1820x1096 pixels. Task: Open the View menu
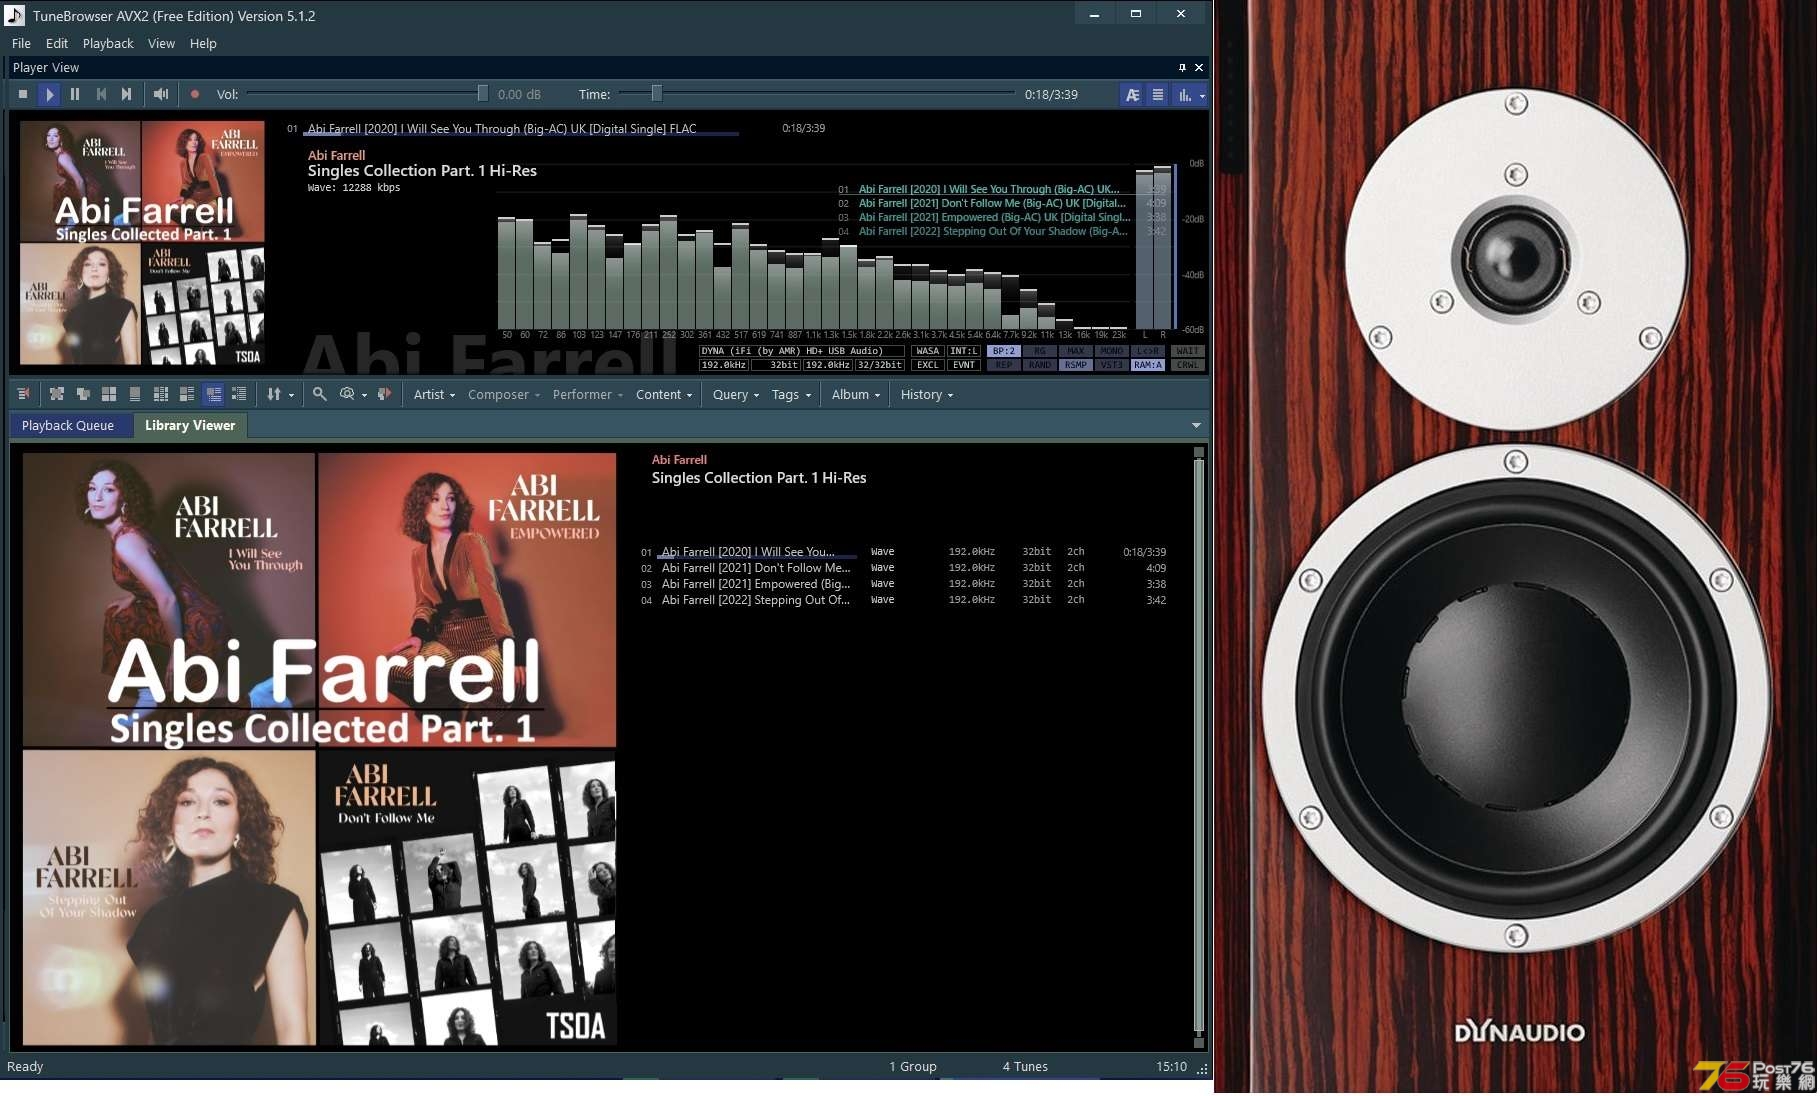pyautogui.click(x=161, y=43)
